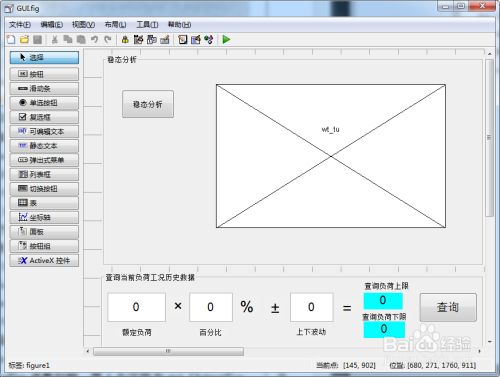Select the ± static text label
This screenshot has height=377, width=500.
(x=275, y=308)
